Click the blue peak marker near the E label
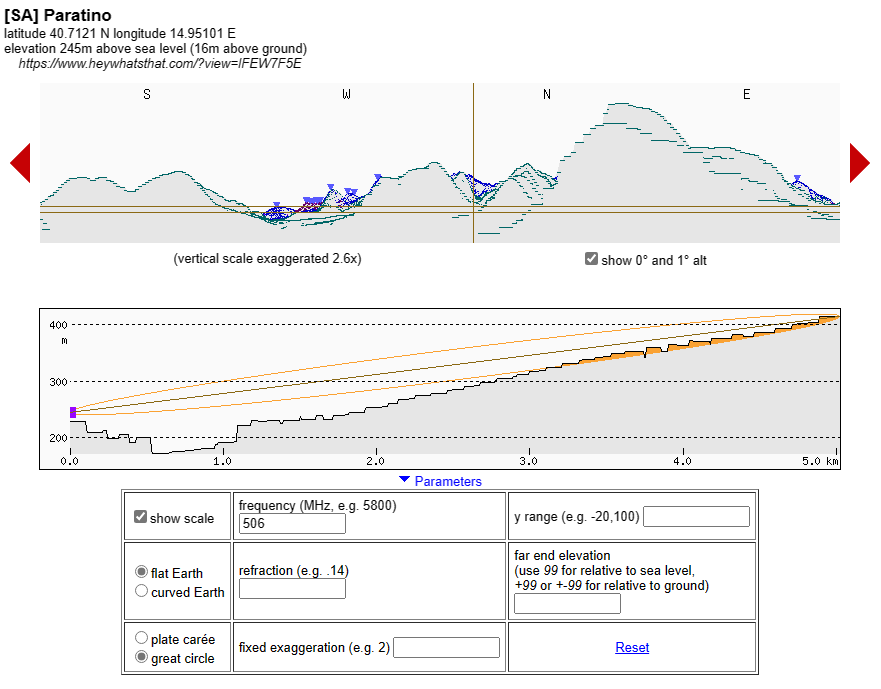The image size is (881, 689). [797, 179]
